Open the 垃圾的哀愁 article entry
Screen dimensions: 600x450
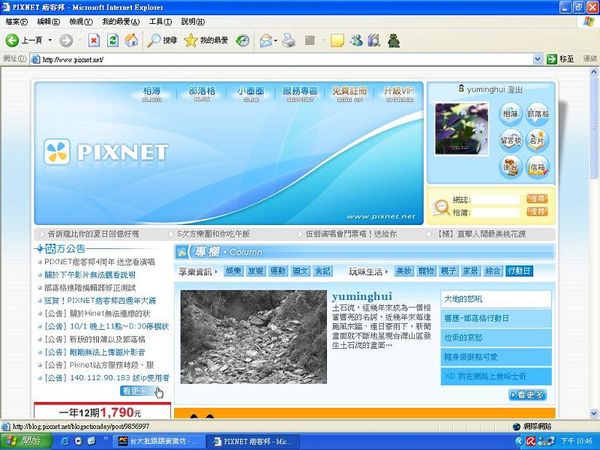(x=496, y=338)
